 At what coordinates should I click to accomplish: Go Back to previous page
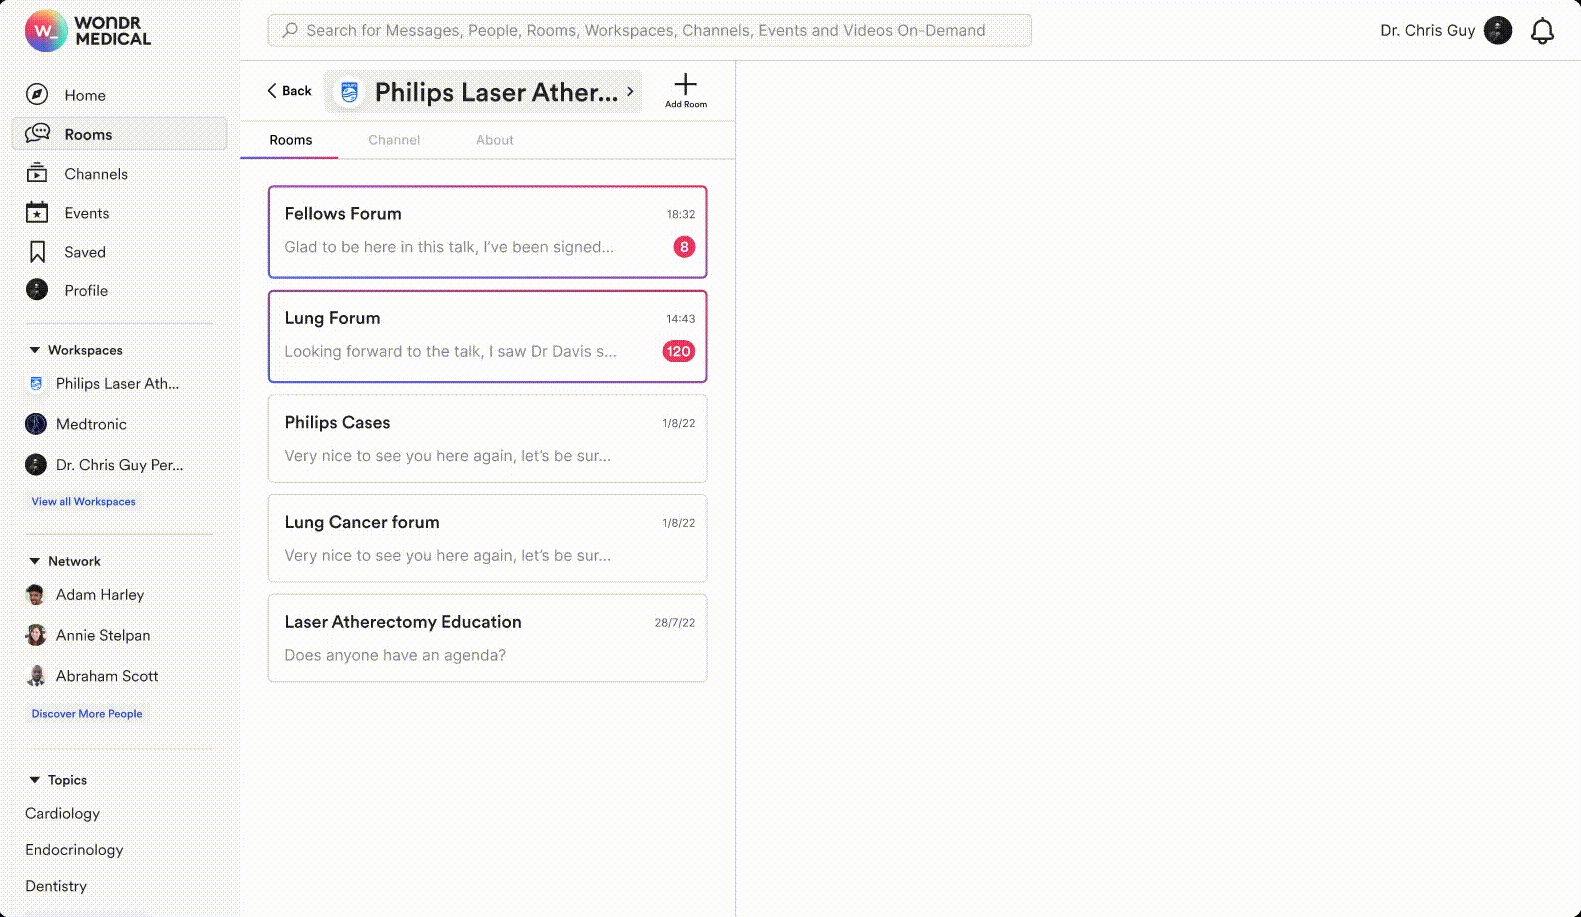point(289,91)
